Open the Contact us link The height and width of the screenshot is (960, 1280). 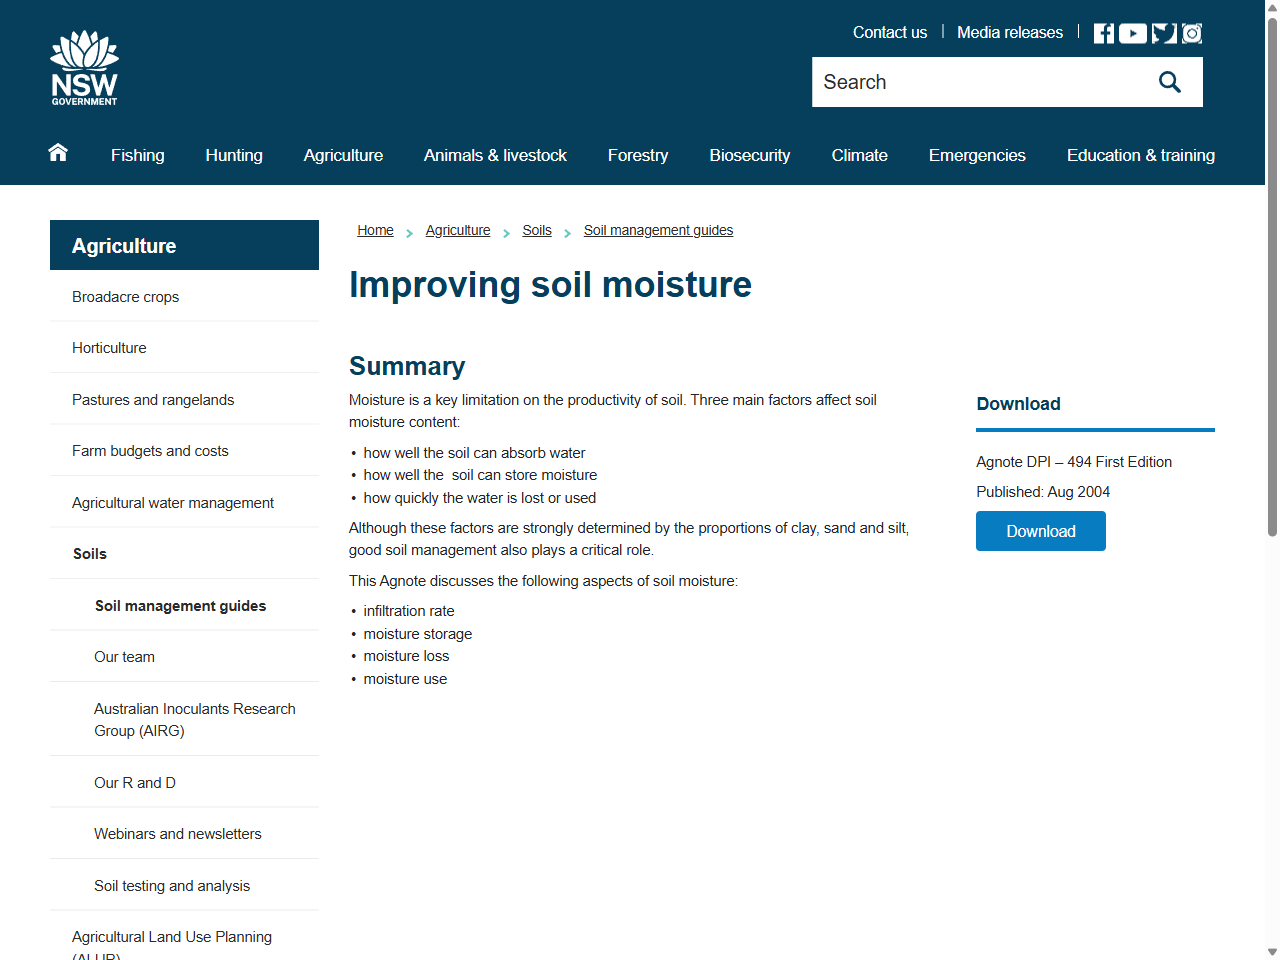[x=889, y=32]
